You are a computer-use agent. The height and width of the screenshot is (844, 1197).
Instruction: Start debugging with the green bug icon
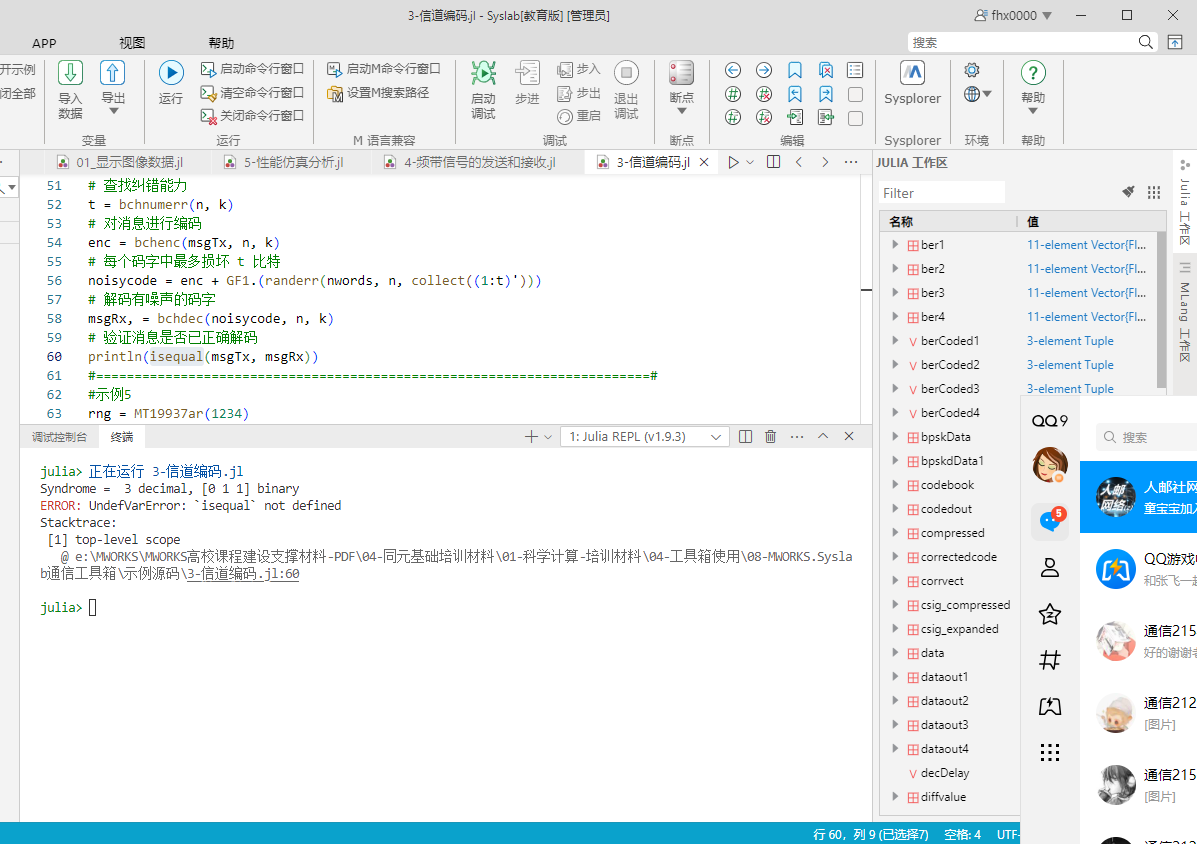tap(482, 73)
